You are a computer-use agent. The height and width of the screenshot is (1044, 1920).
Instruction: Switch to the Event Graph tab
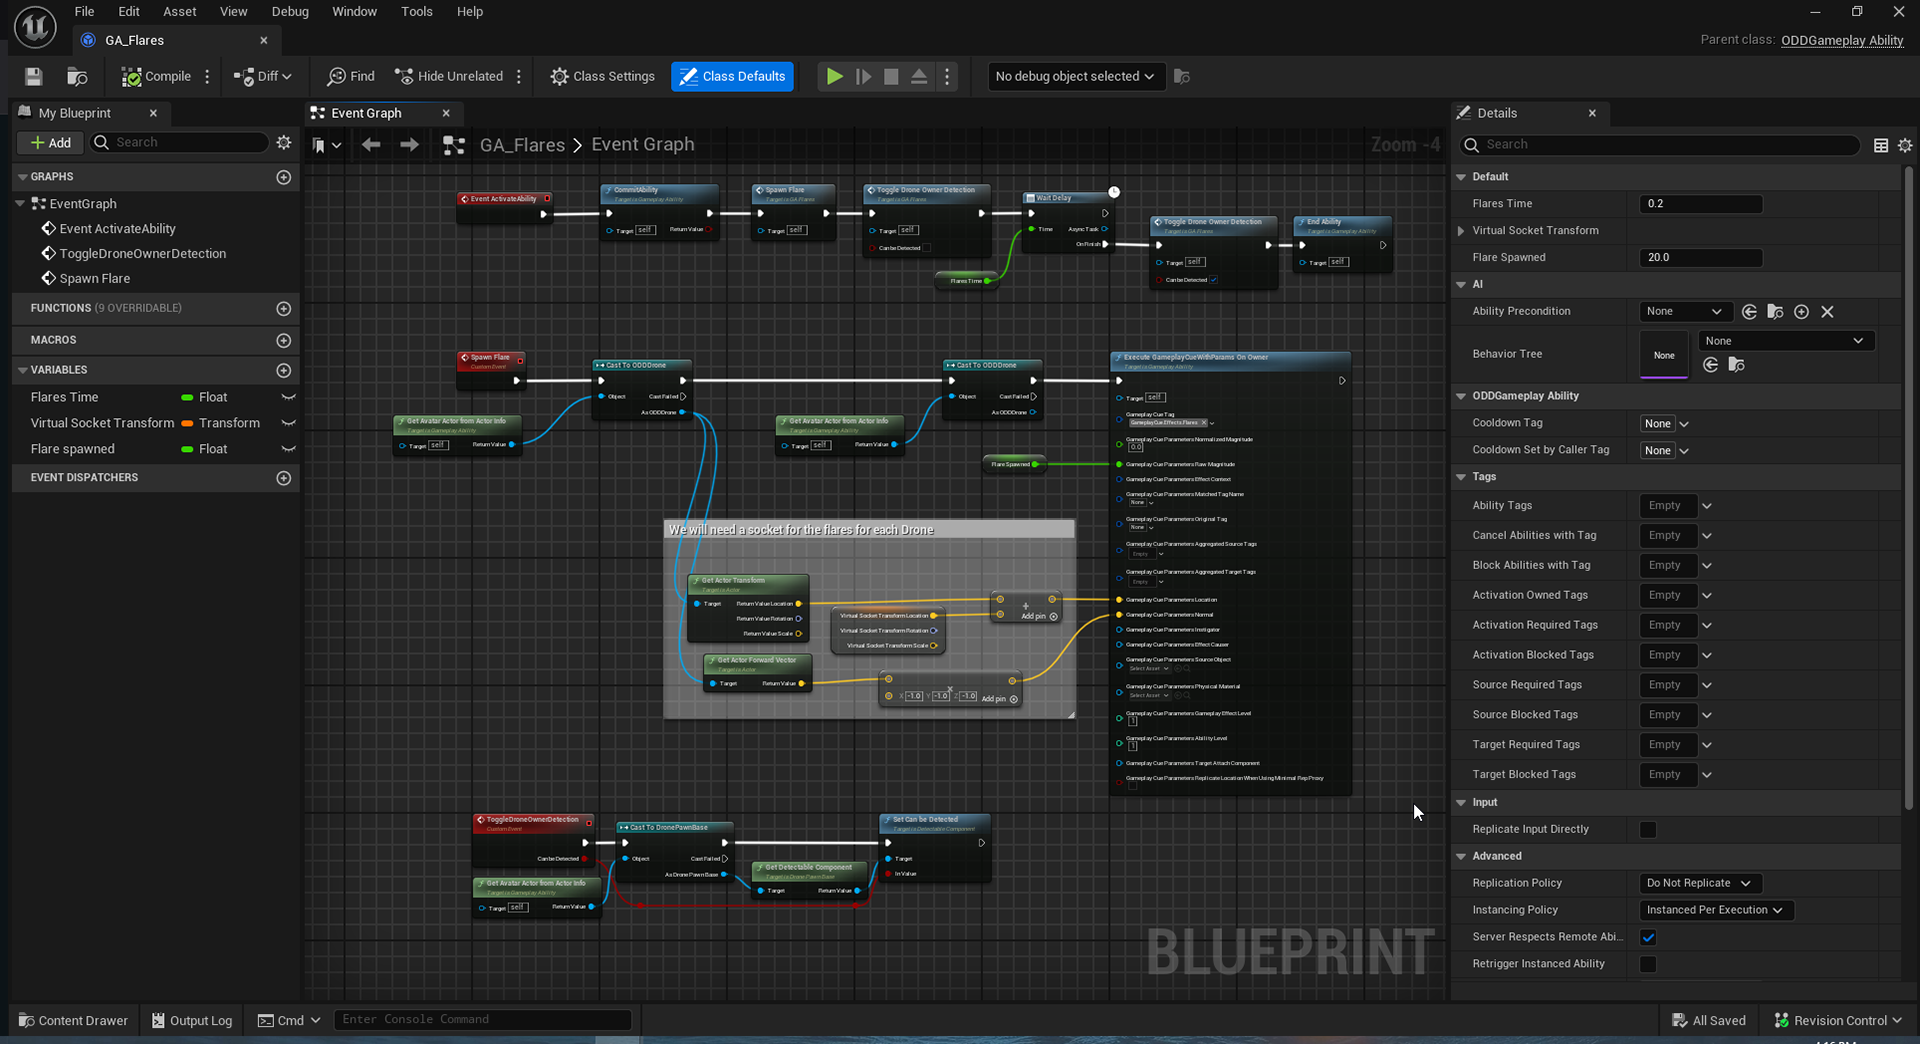pyautogui.click(x=367, y=114)
